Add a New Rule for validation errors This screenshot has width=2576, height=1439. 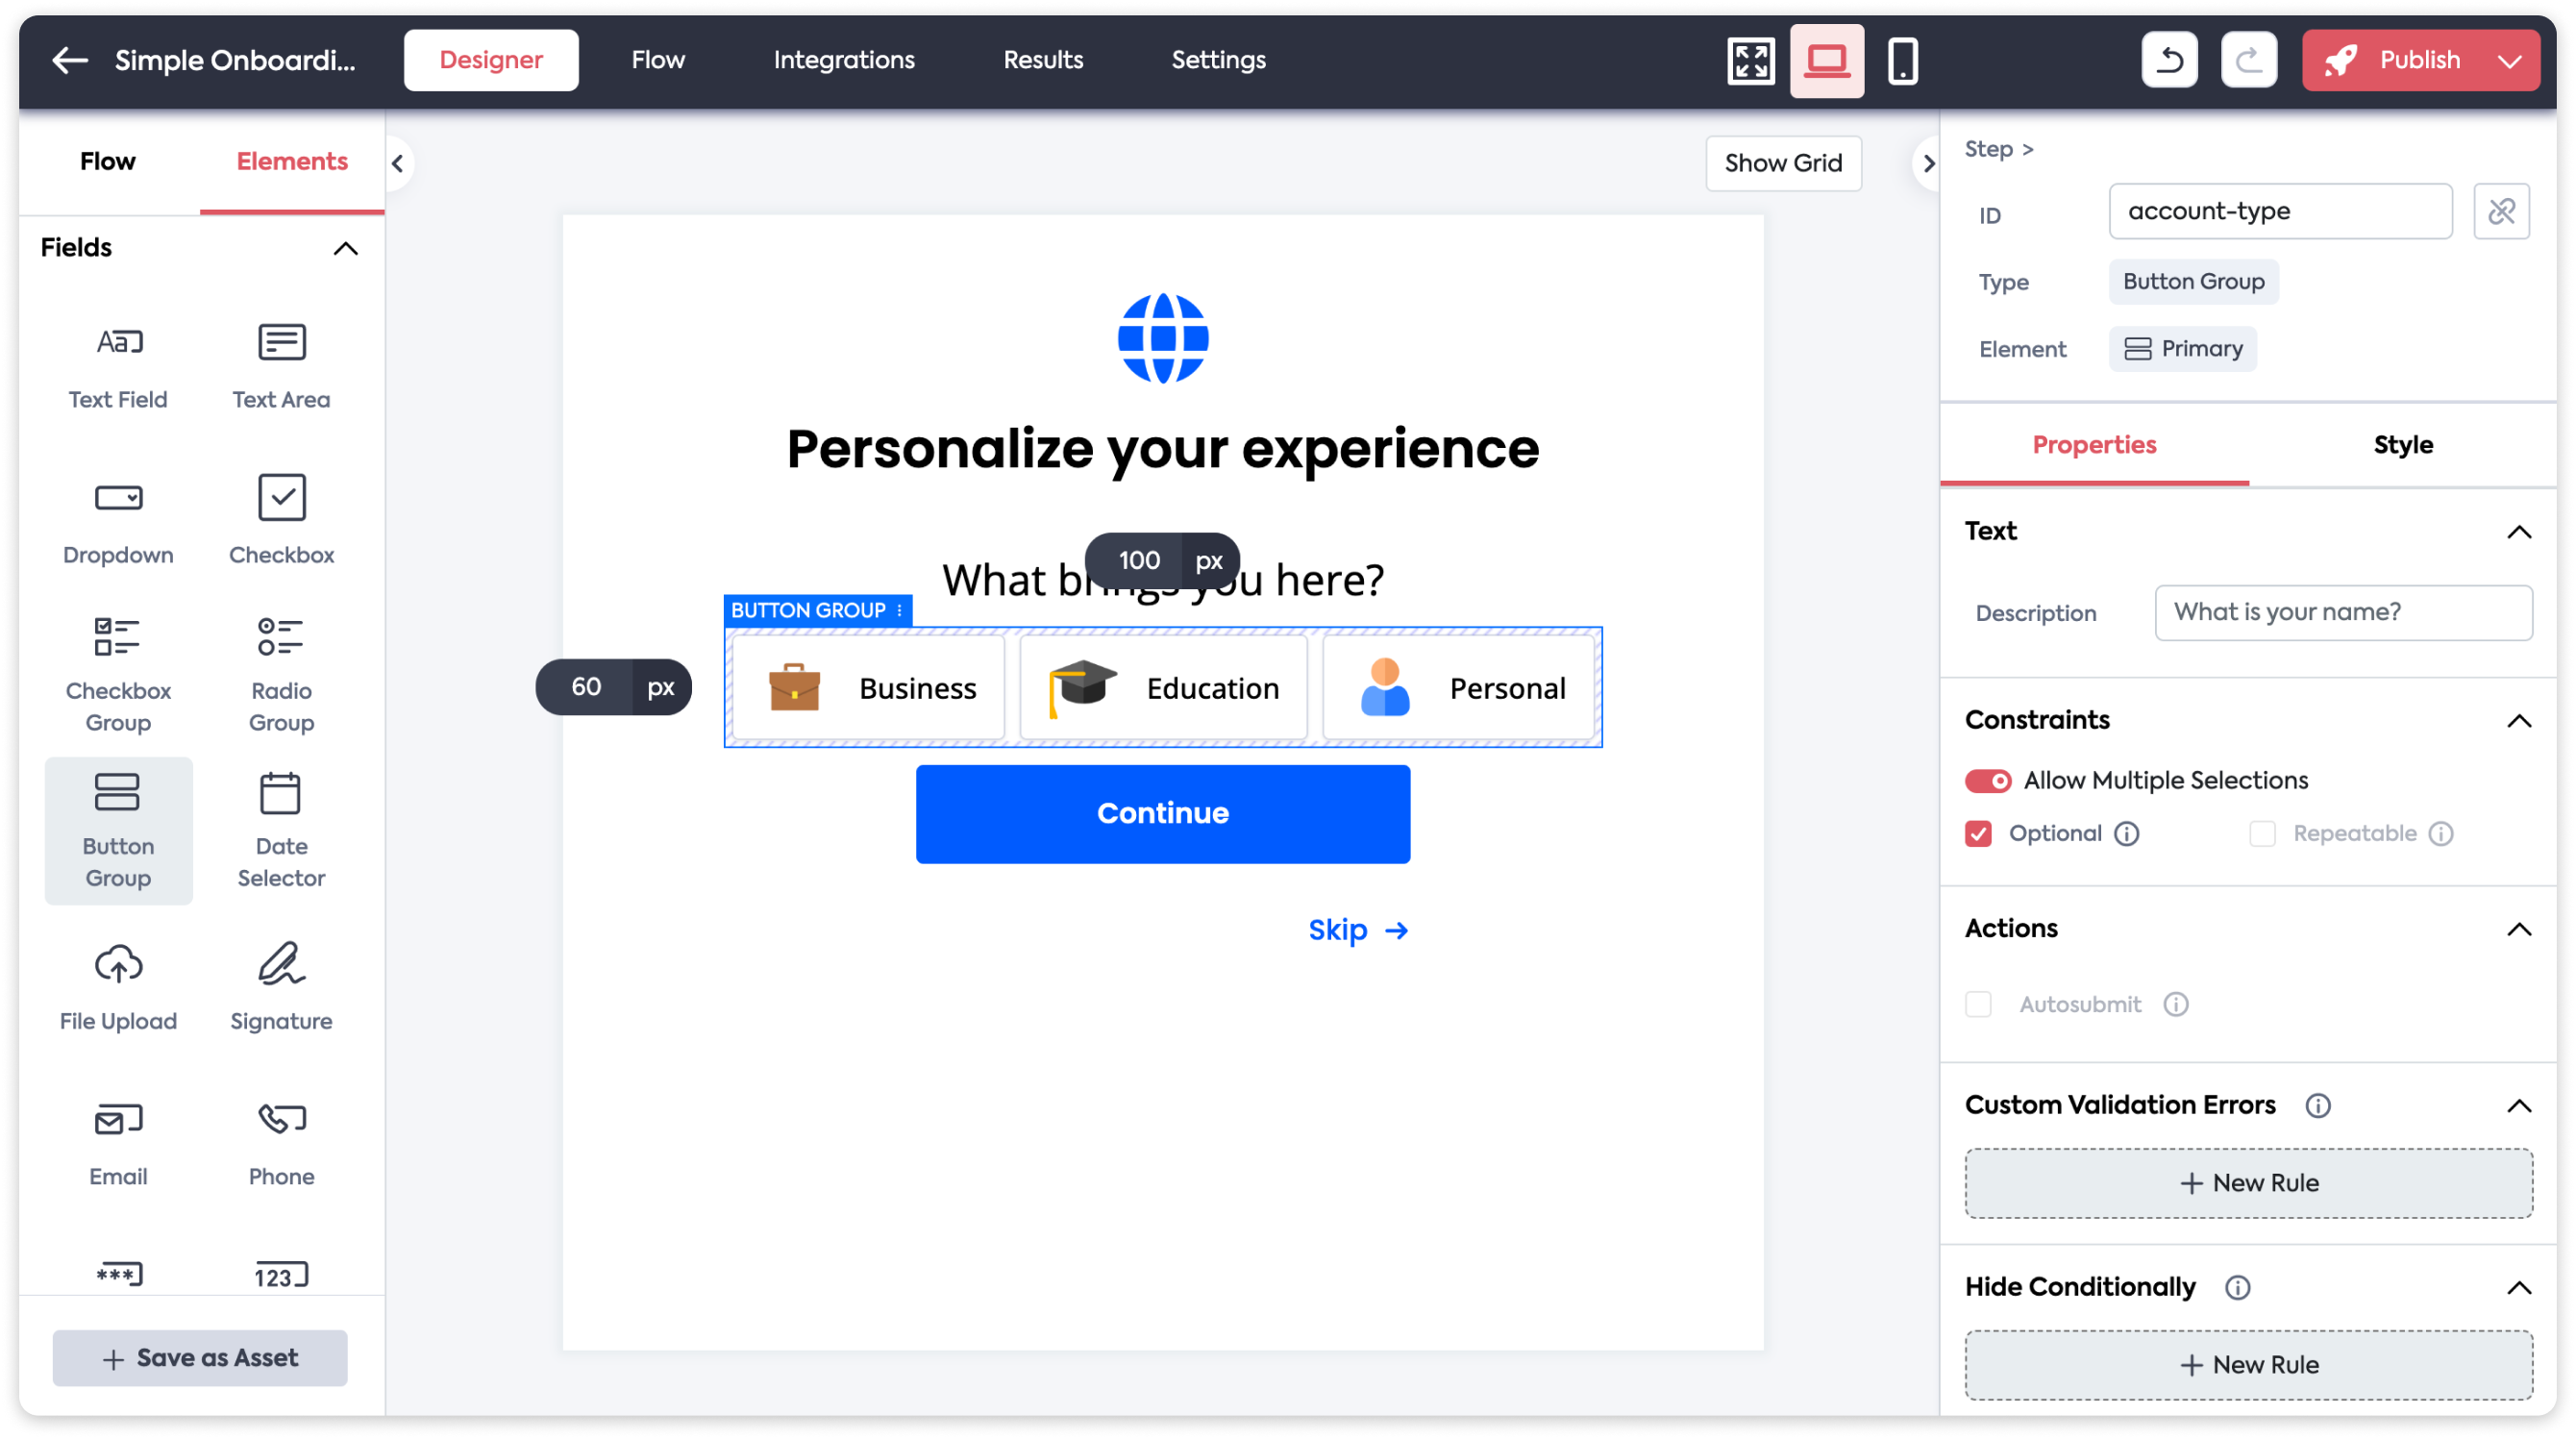click(x=2248, y=1182)
